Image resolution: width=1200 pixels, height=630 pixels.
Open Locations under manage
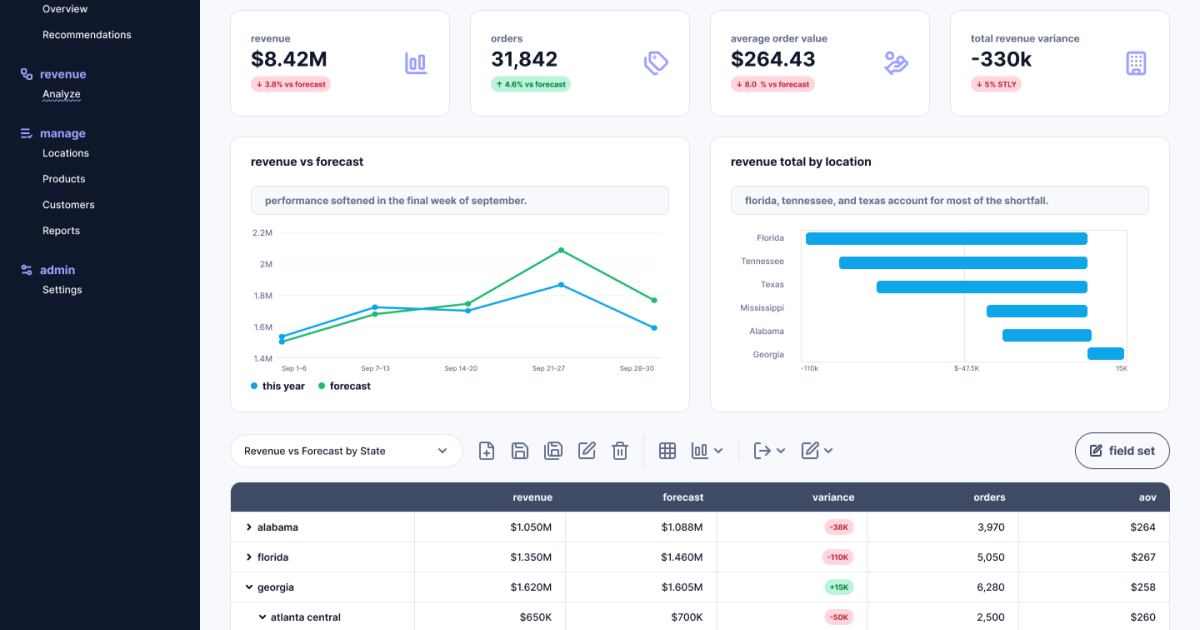click(66, 153)
